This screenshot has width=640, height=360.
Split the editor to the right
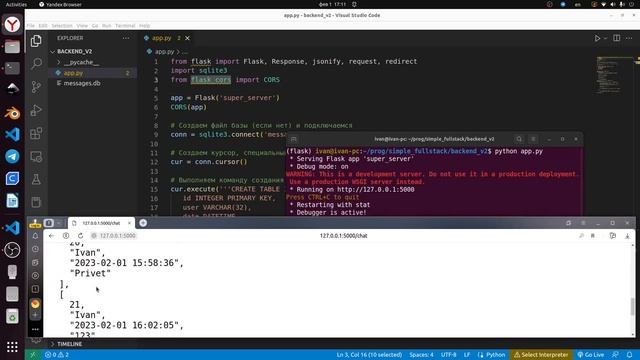click(x=616, y=38)
